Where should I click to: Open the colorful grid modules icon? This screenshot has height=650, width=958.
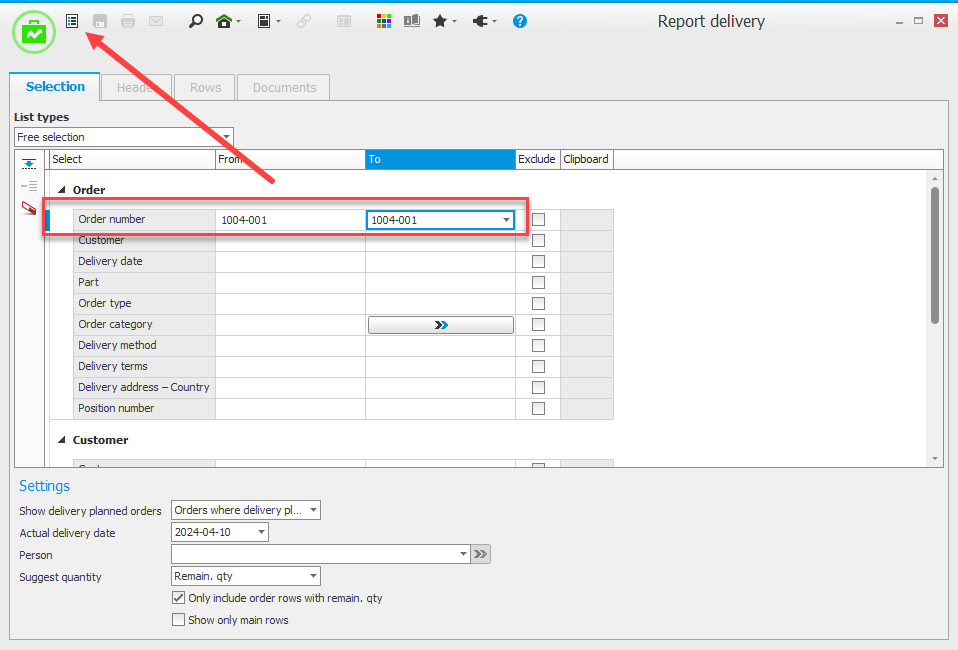click(x=384, y=21)
